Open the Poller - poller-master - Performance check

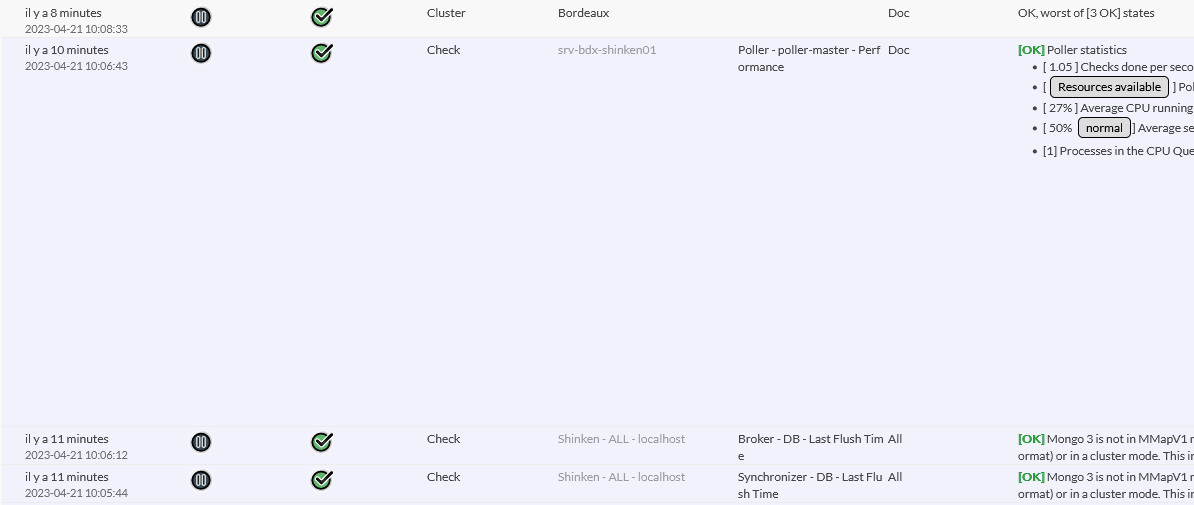point(810,58)
